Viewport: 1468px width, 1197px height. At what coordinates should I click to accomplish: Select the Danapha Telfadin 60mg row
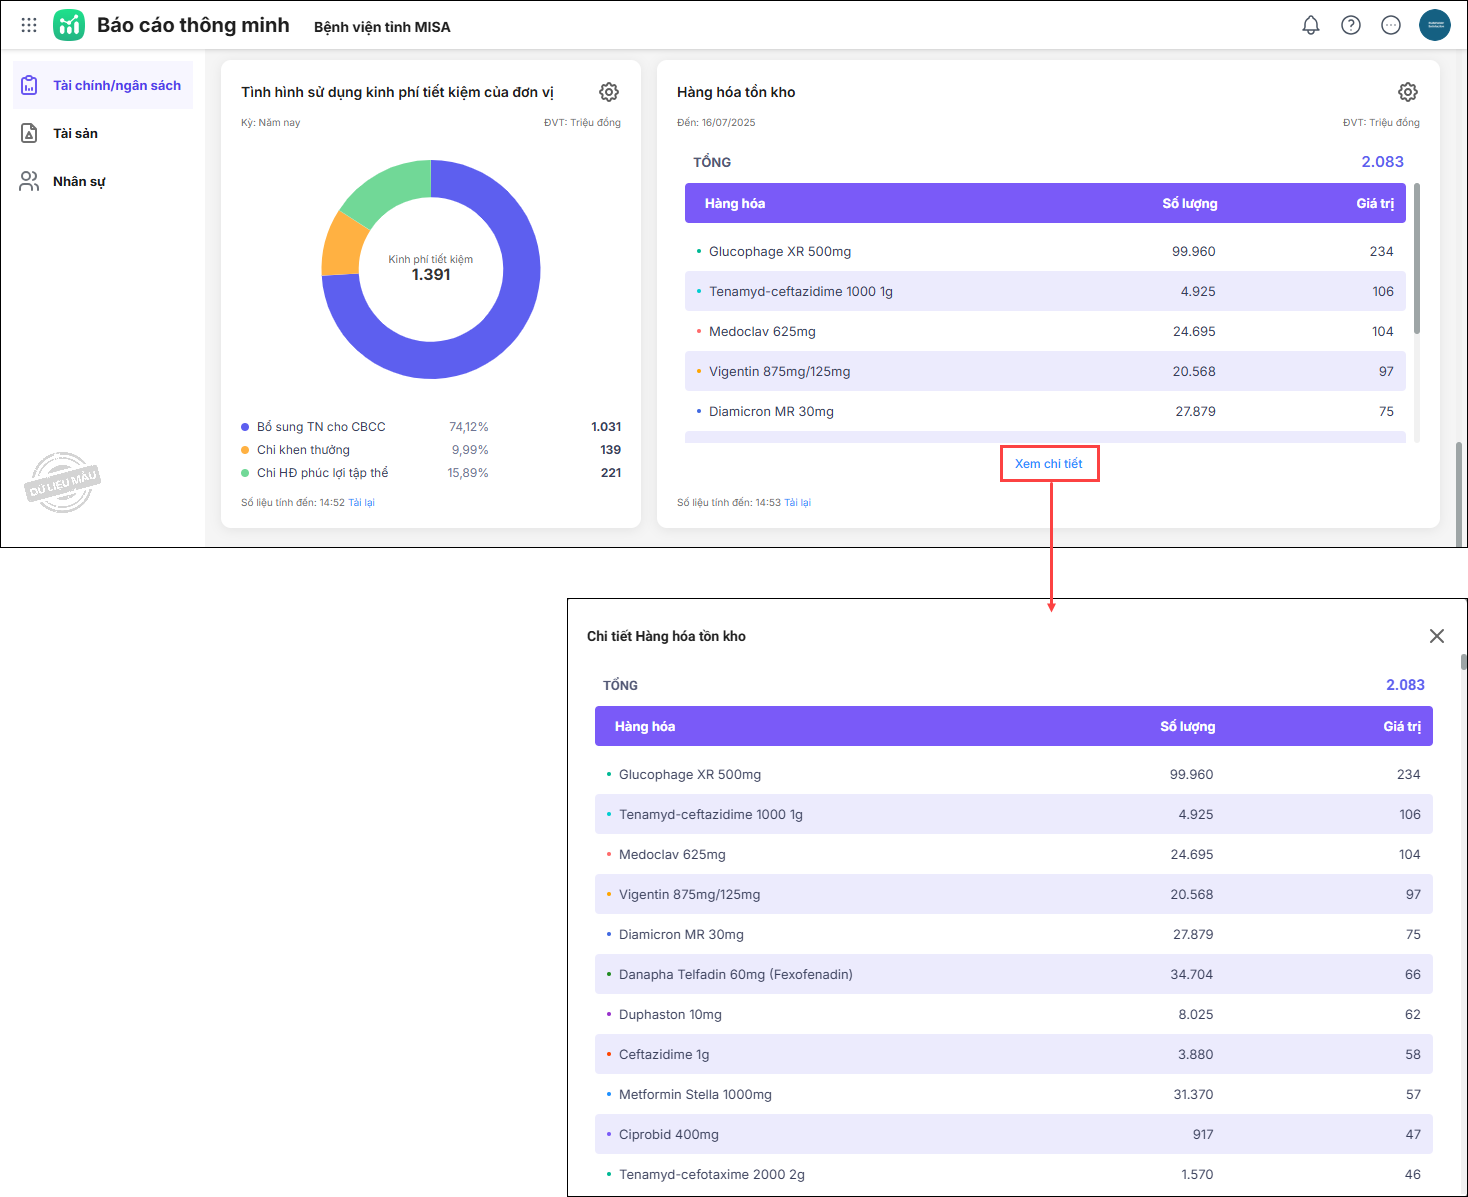click(x=1013, y=974)
